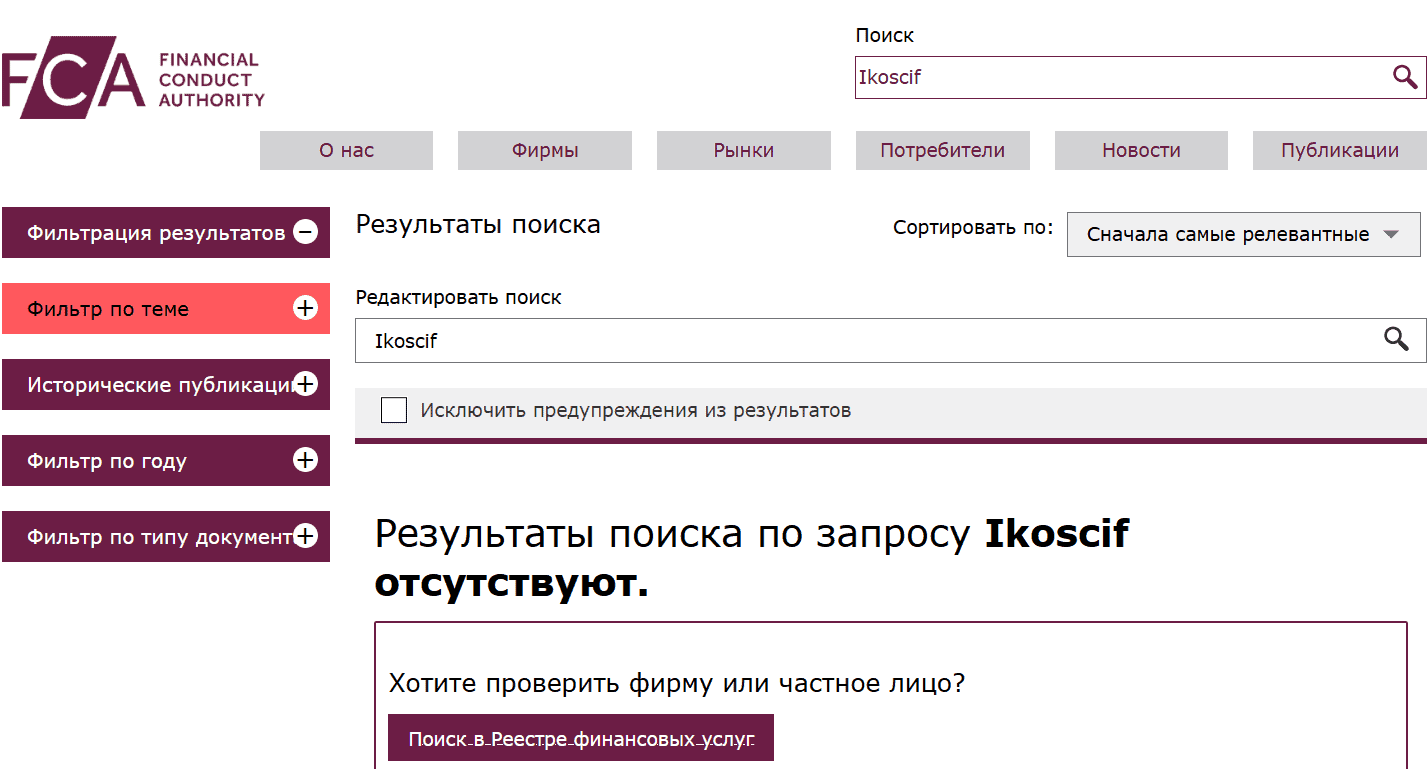Viewport: 1428px width, 769px height.
Task: Expand the Фильтр по типу документа section
Action: pyautogui.click(x=305, y=536)
